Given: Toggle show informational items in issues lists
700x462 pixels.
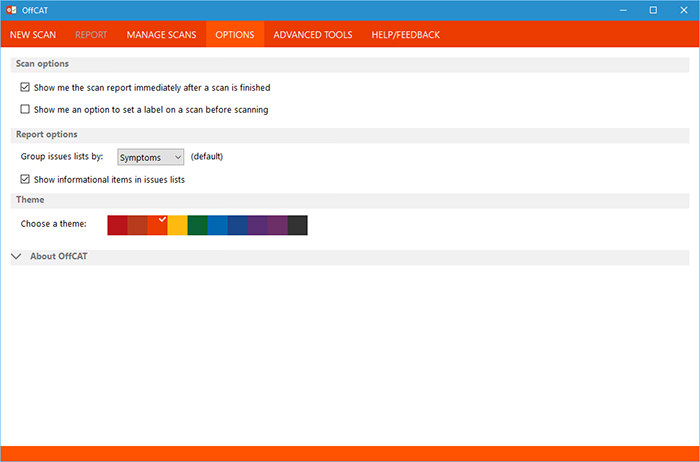Looking at the screenshot, I should coord(25,179).
